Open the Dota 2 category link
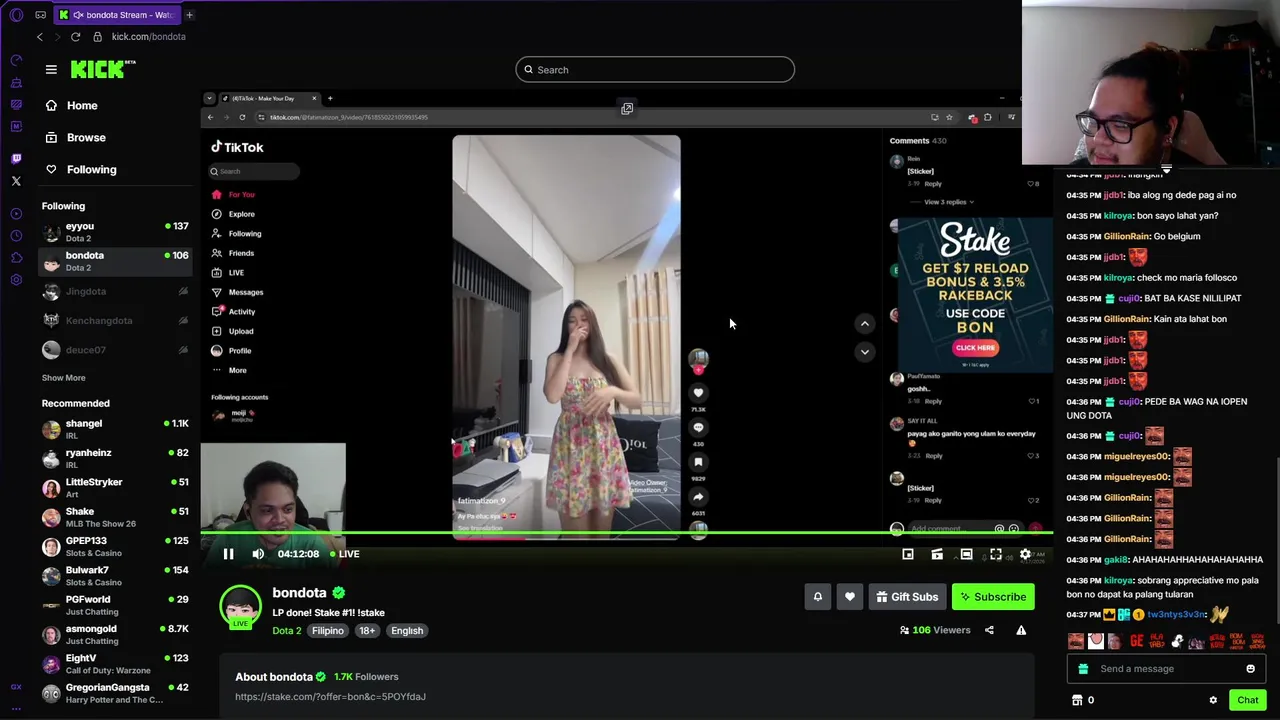The width and height of the screenshot is (1280, 720). tap(287, 631)
